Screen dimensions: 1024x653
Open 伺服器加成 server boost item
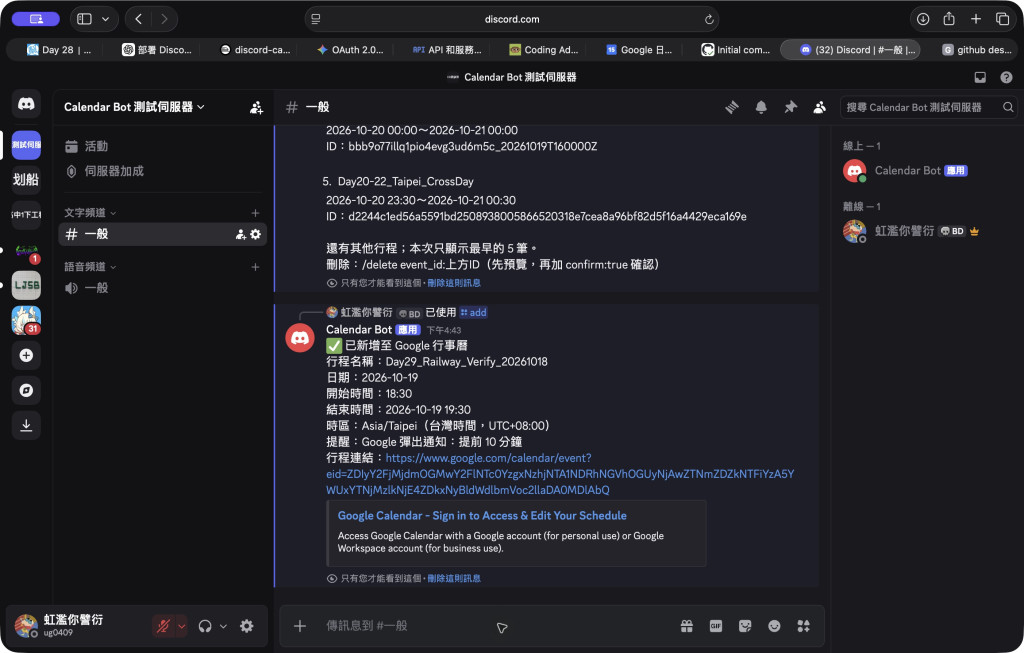[163, 171]
